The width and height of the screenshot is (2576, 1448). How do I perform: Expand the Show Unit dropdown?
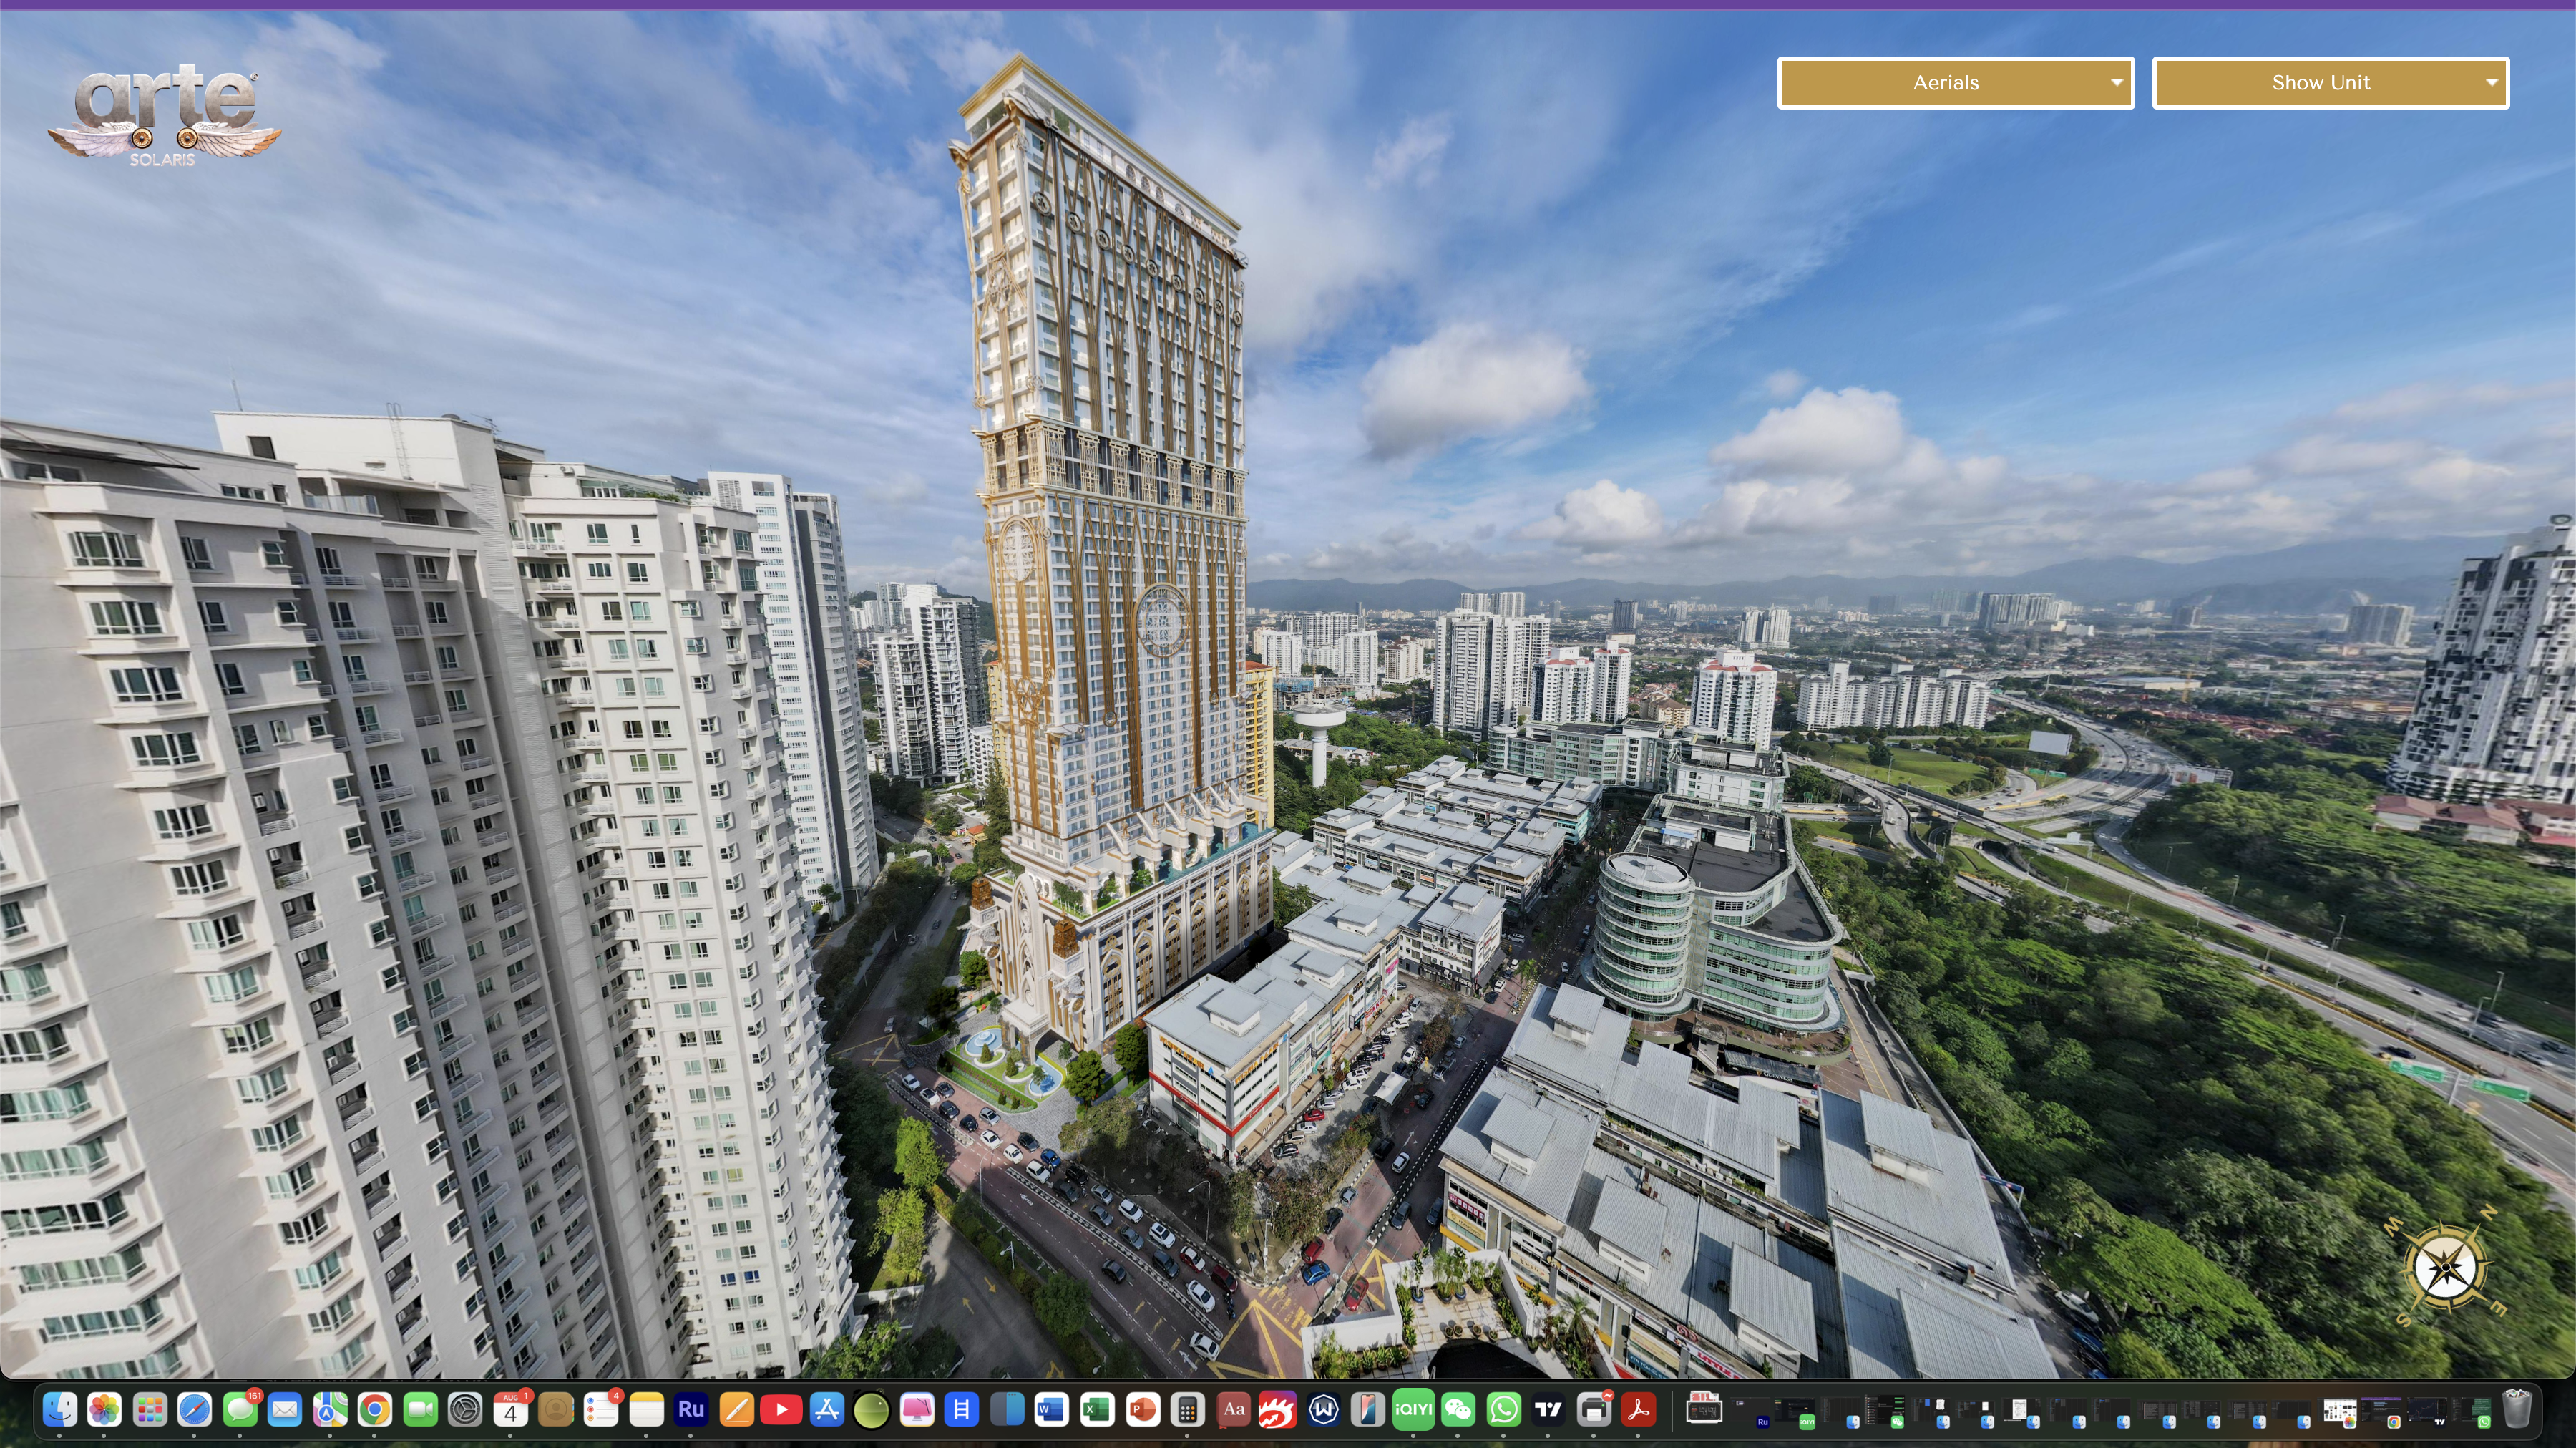point(2329,83)
